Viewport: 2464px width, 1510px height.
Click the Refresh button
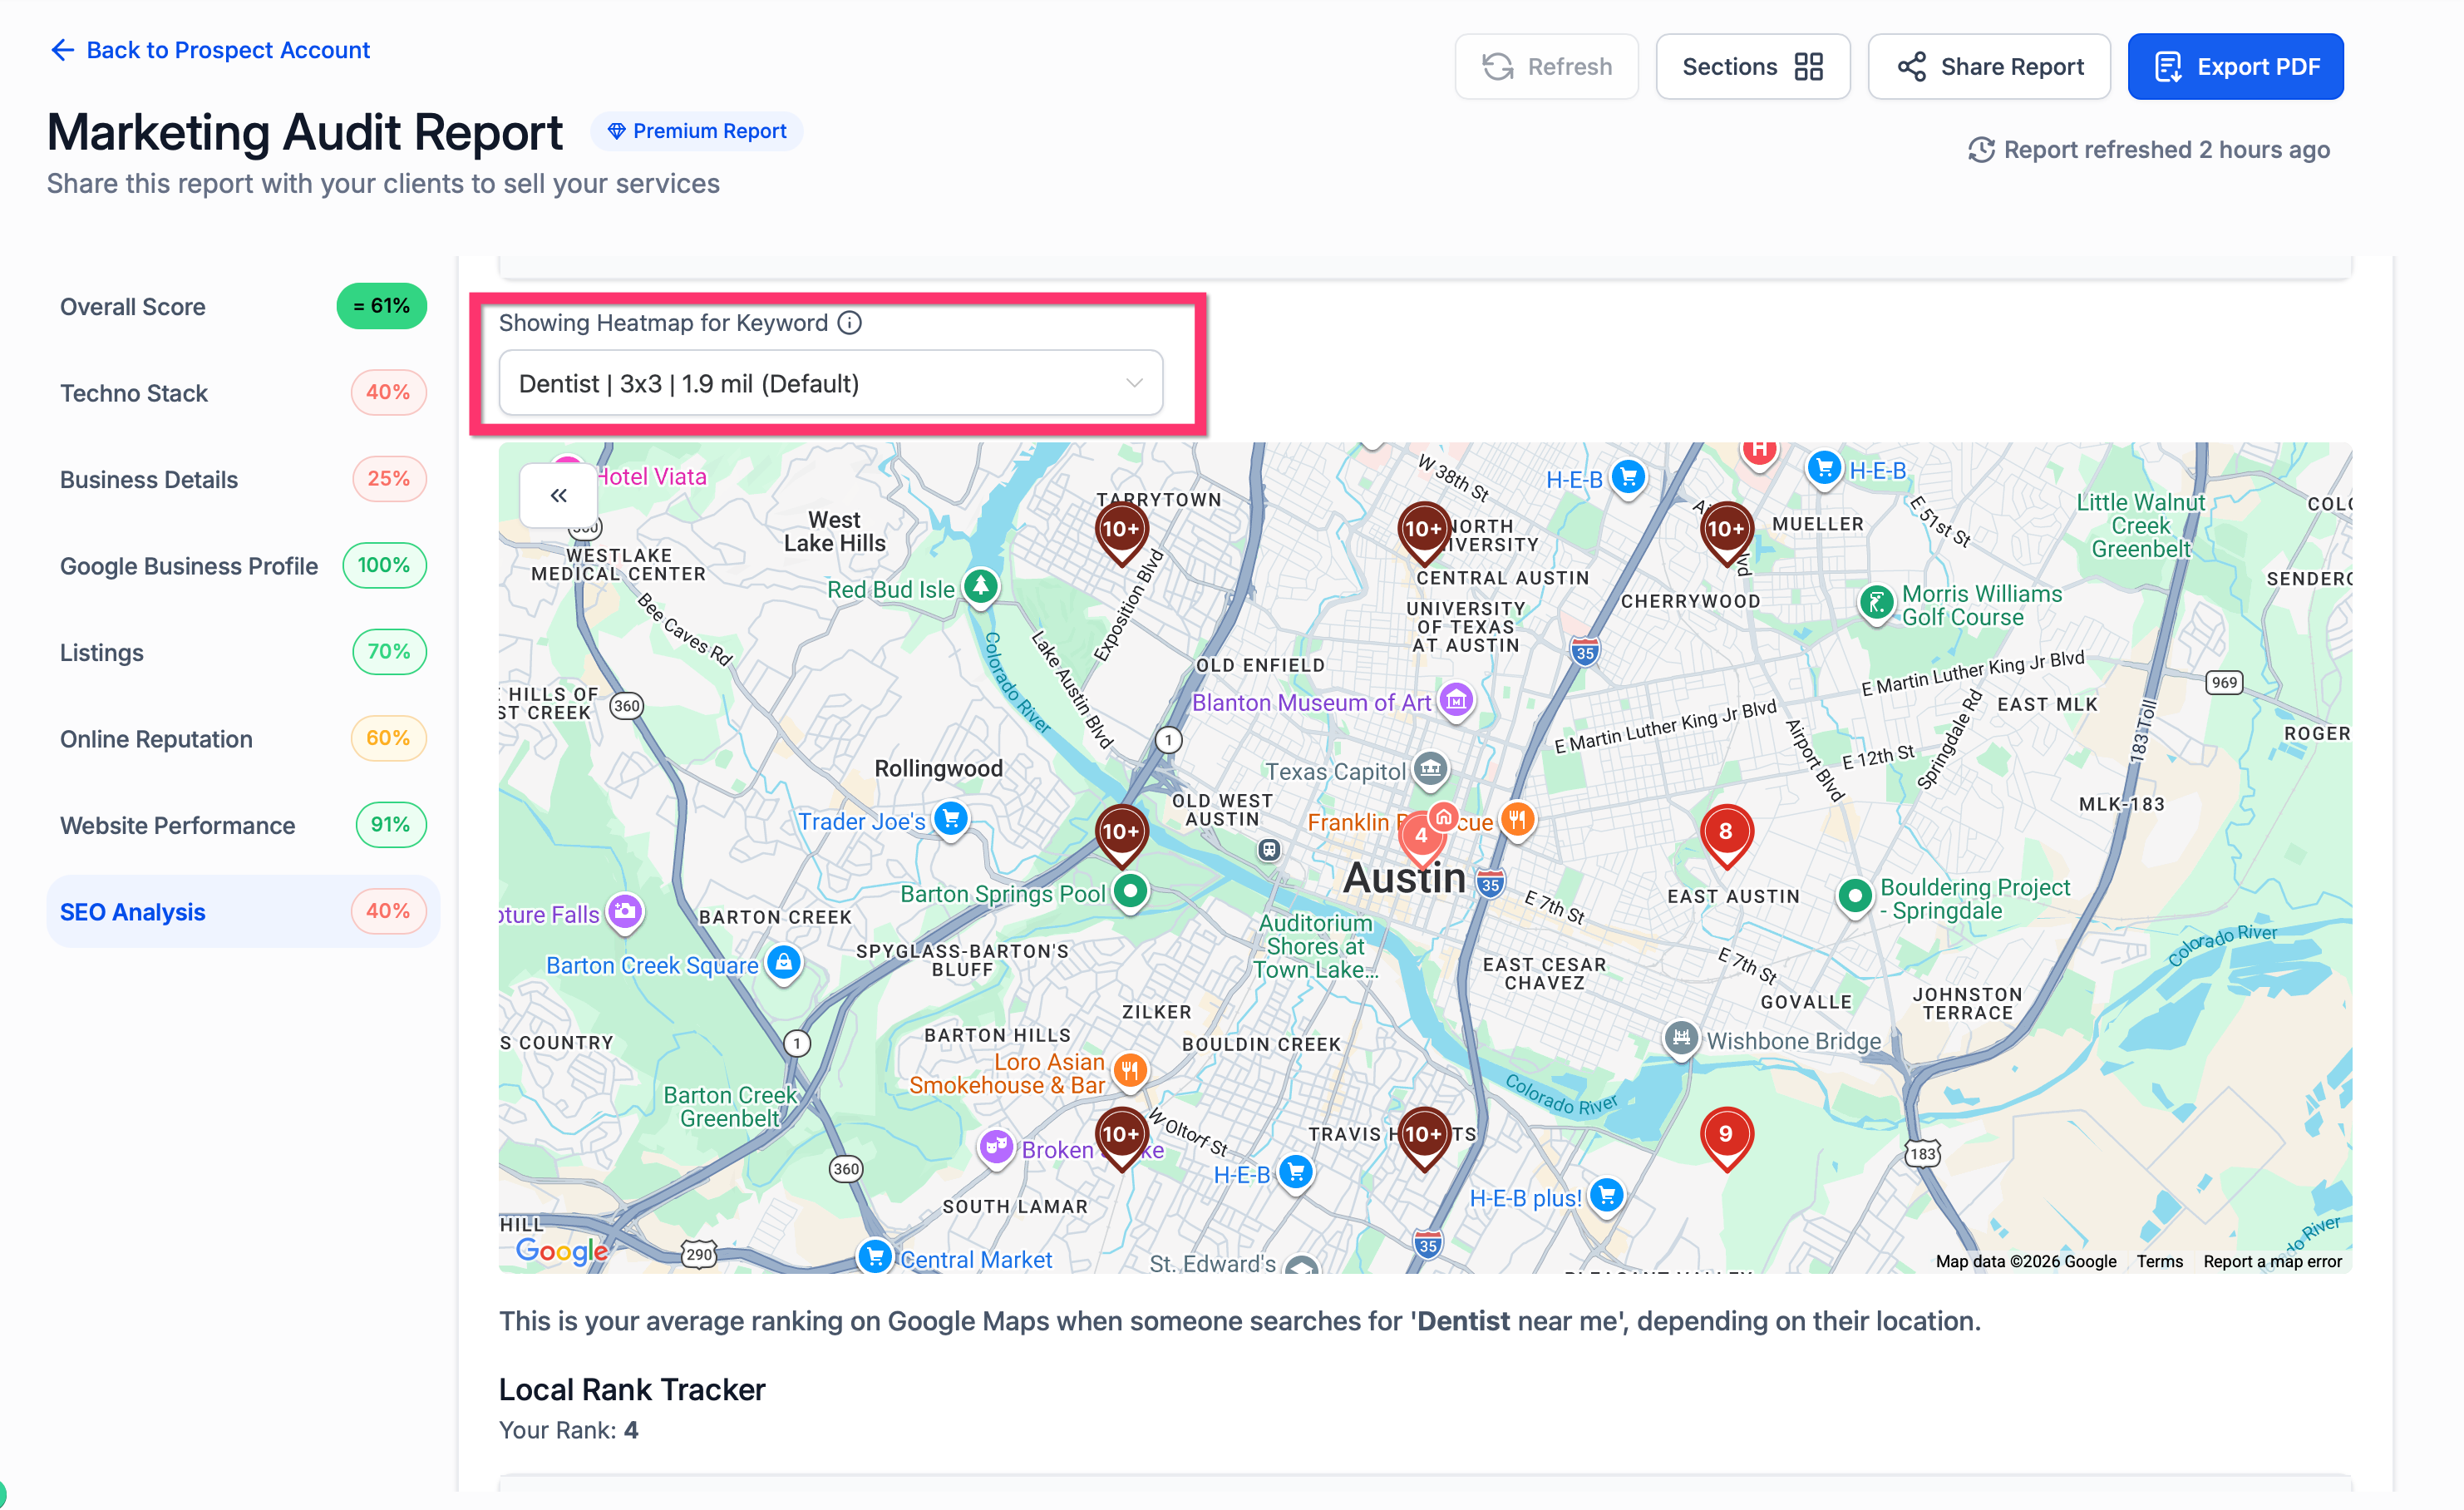coord(1546,67)
